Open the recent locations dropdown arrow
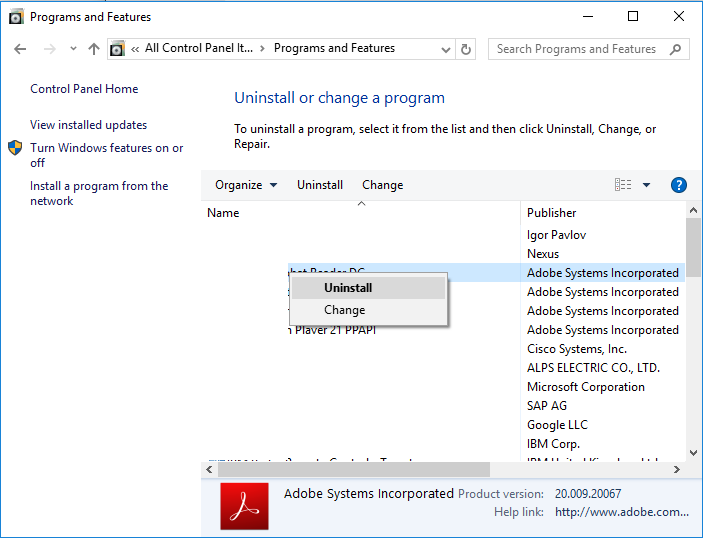The height and width of the screenshot is (538, 703). click(73, 48)
